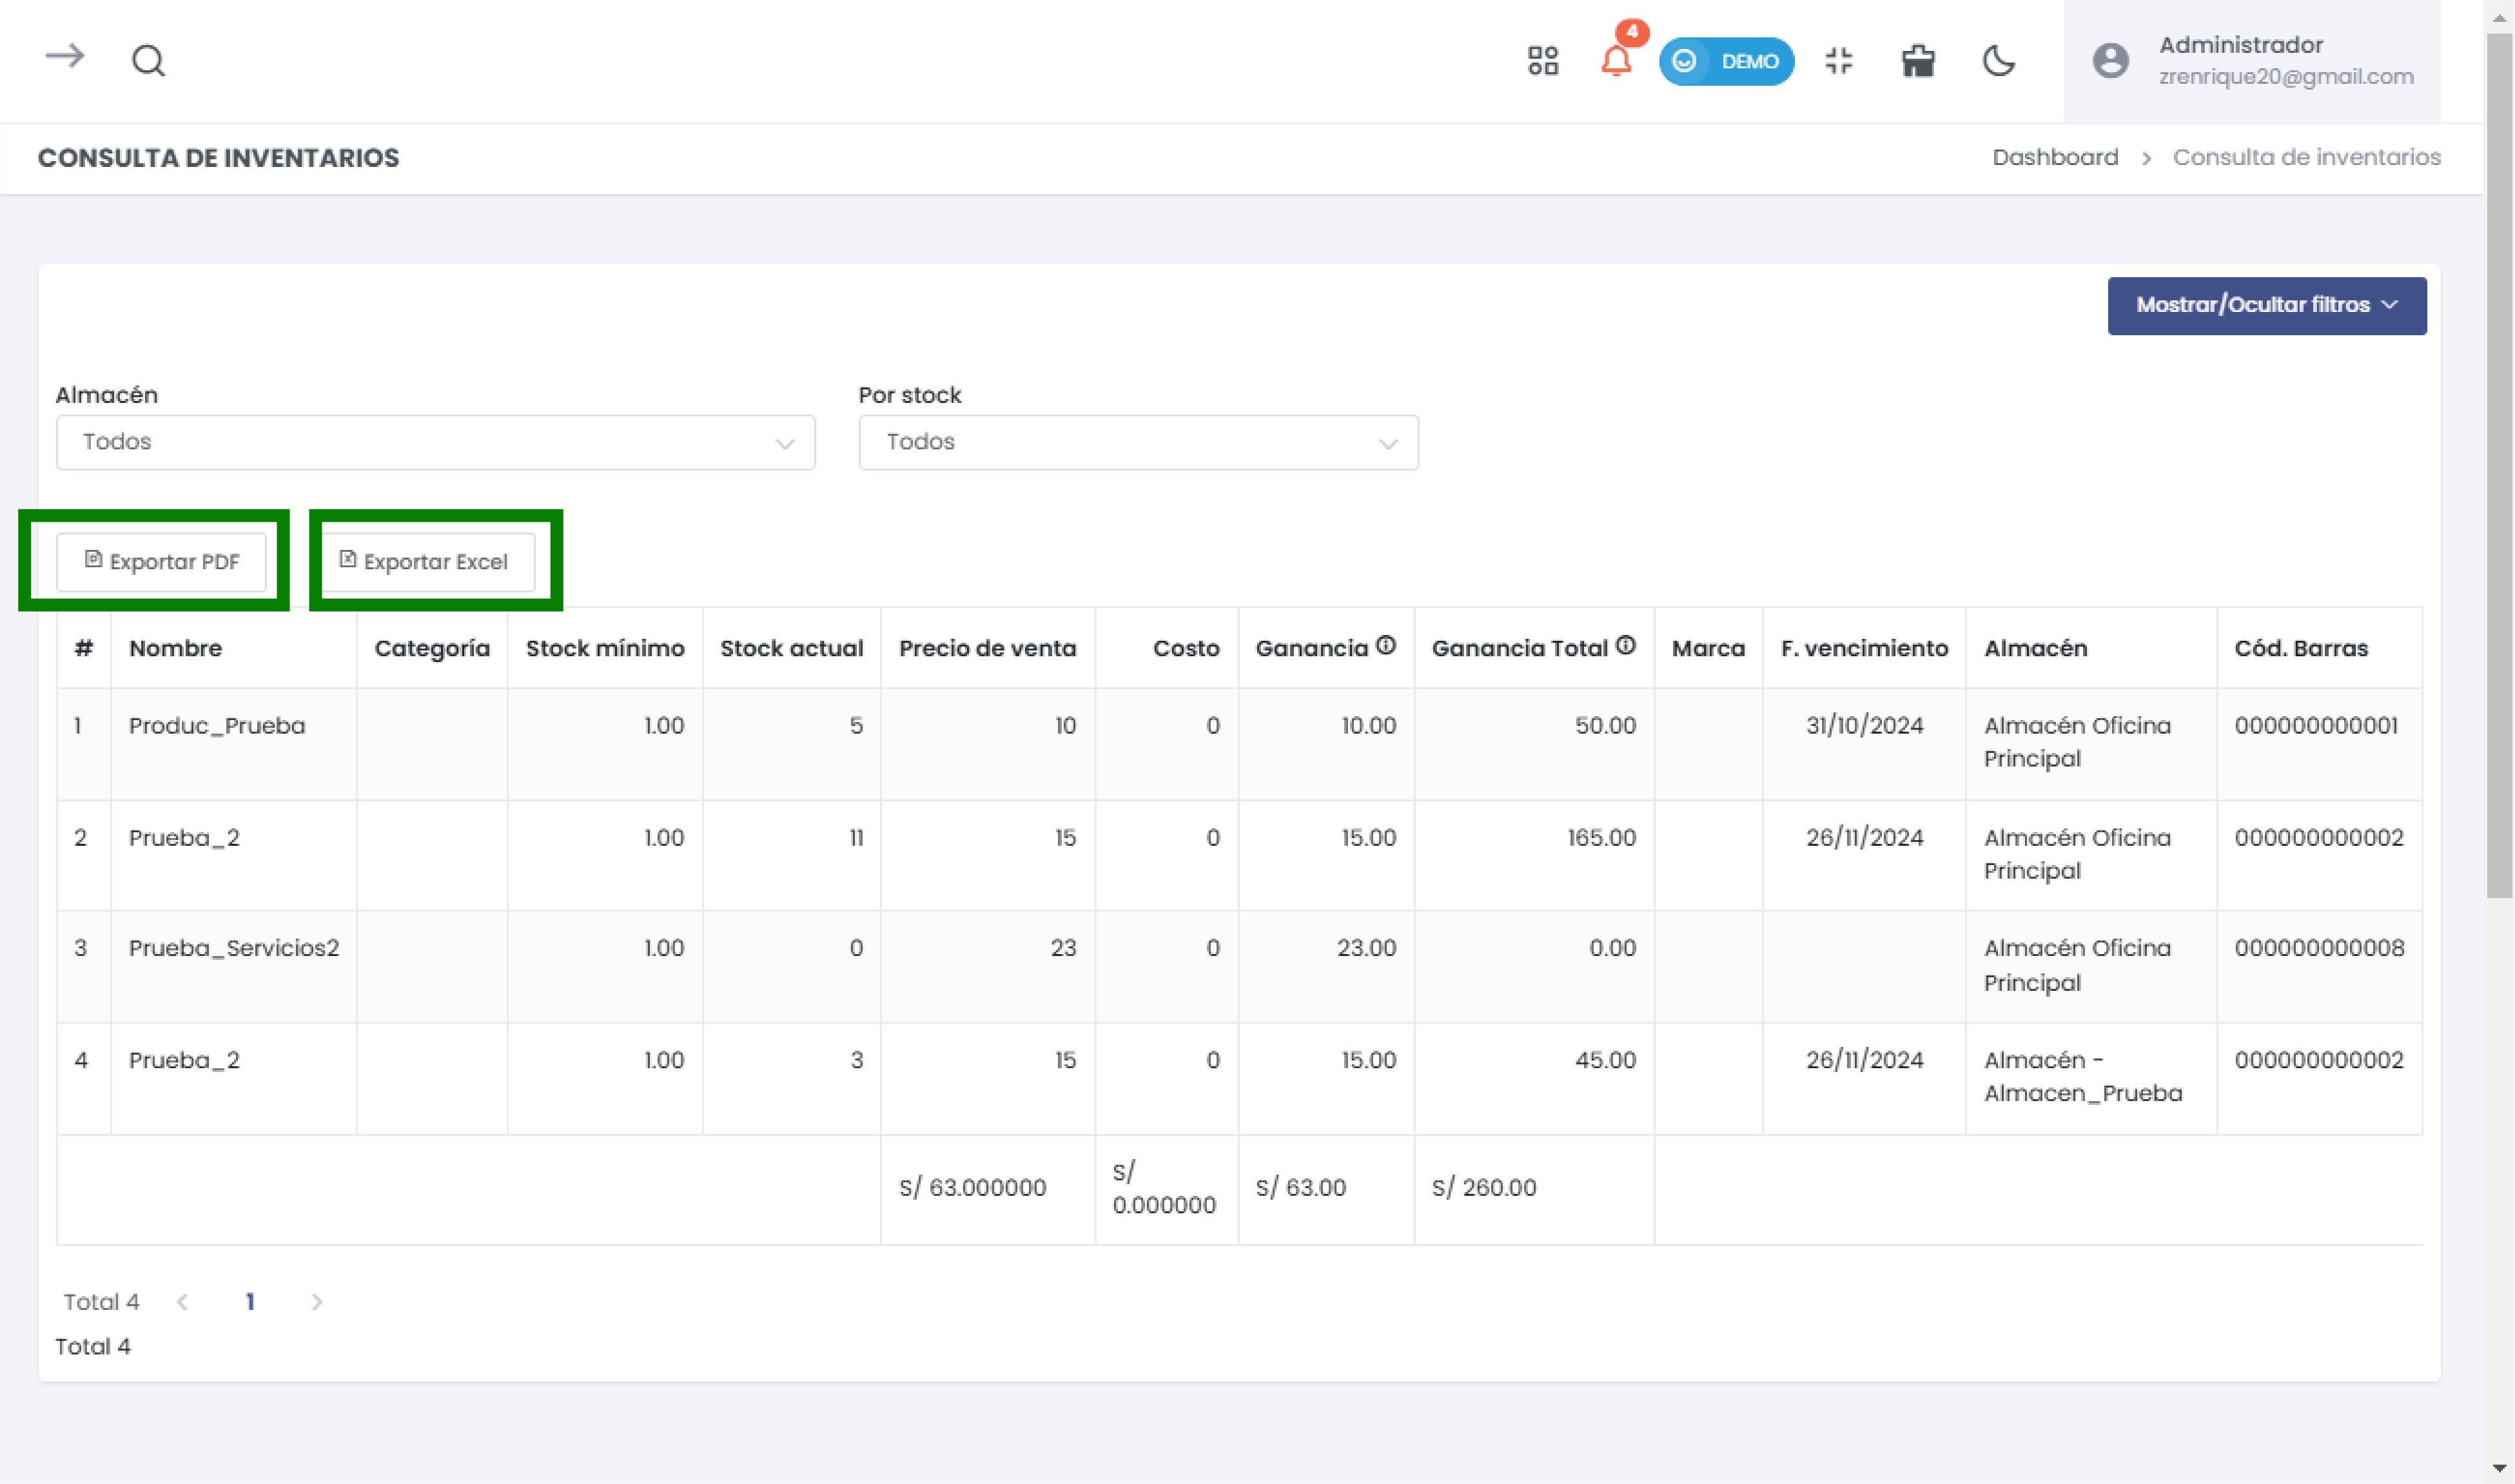This screenshot has width=2515, height=1484.
Task: Toggle dark mode with moon icon
Action: tap(1998, 61)
